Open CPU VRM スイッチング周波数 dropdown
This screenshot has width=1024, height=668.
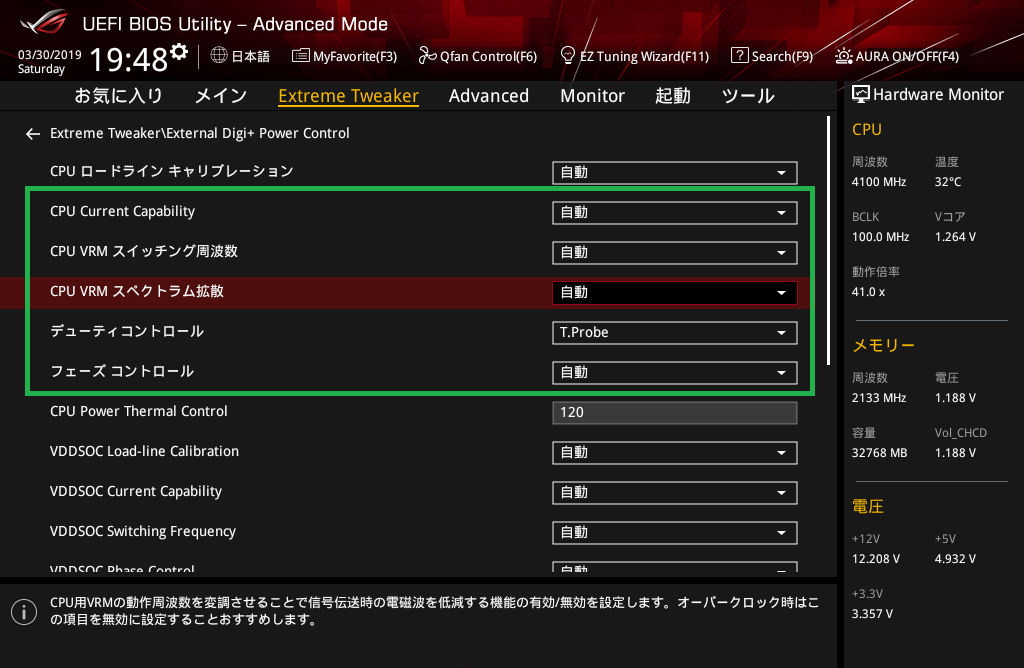[675, 253]
